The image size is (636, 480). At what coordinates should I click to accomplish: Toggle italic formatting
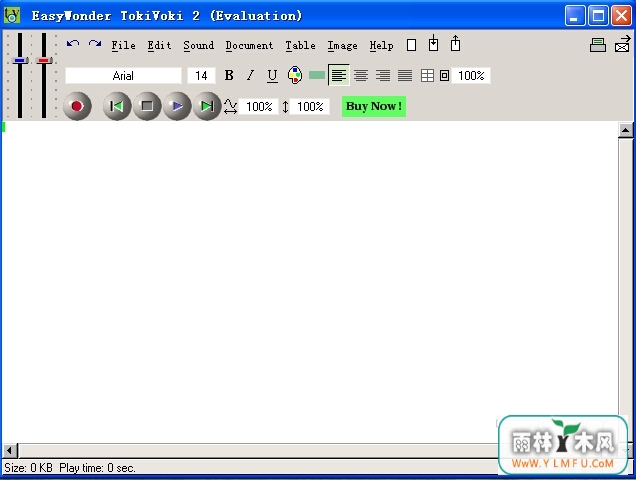click(x=251, y=75)
